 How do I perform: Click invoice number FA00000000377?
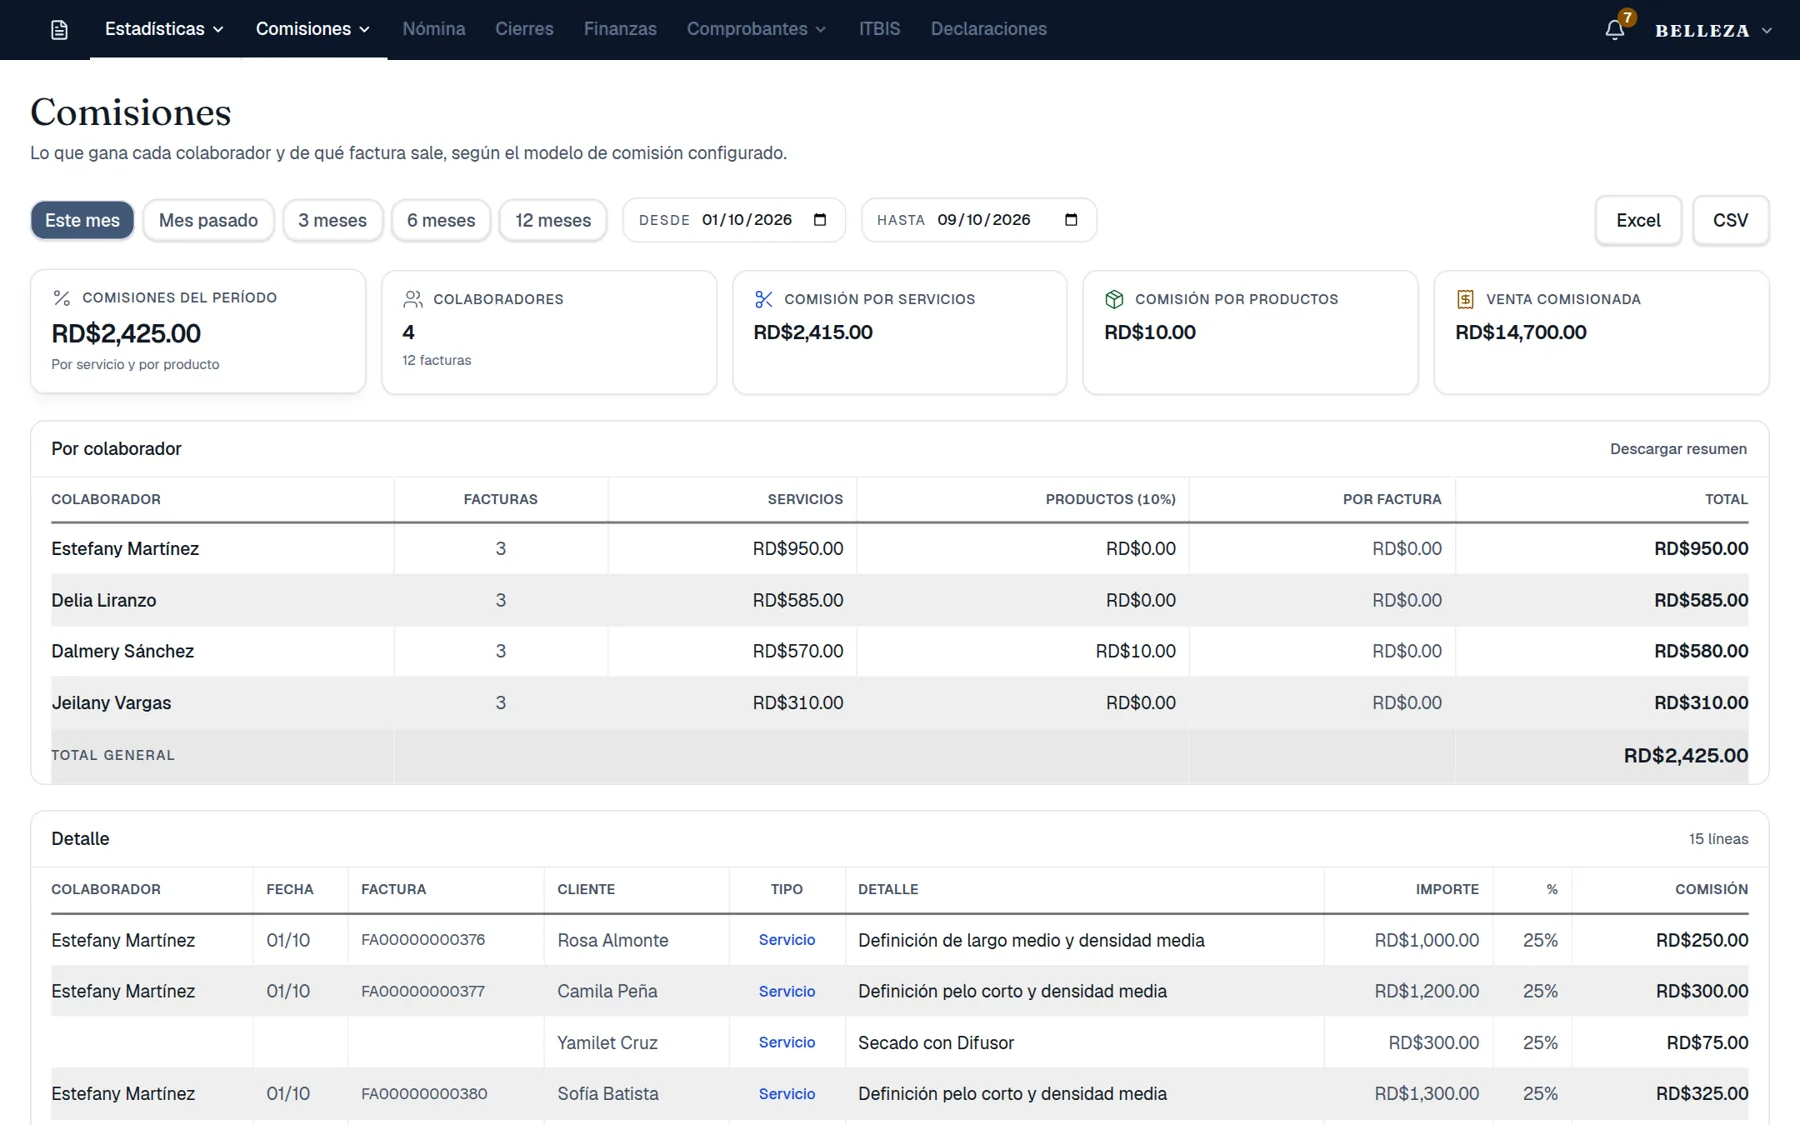(423, 991)
